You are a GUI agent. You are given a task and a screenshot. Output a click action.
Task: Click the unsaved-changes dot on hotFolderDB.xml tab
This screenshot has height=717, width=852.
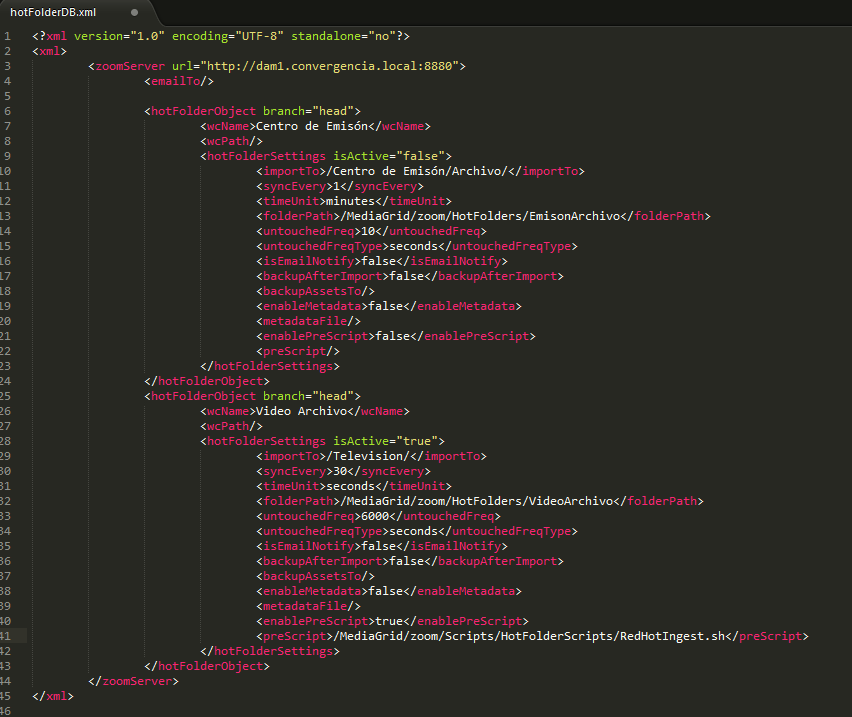coord(134,12)
